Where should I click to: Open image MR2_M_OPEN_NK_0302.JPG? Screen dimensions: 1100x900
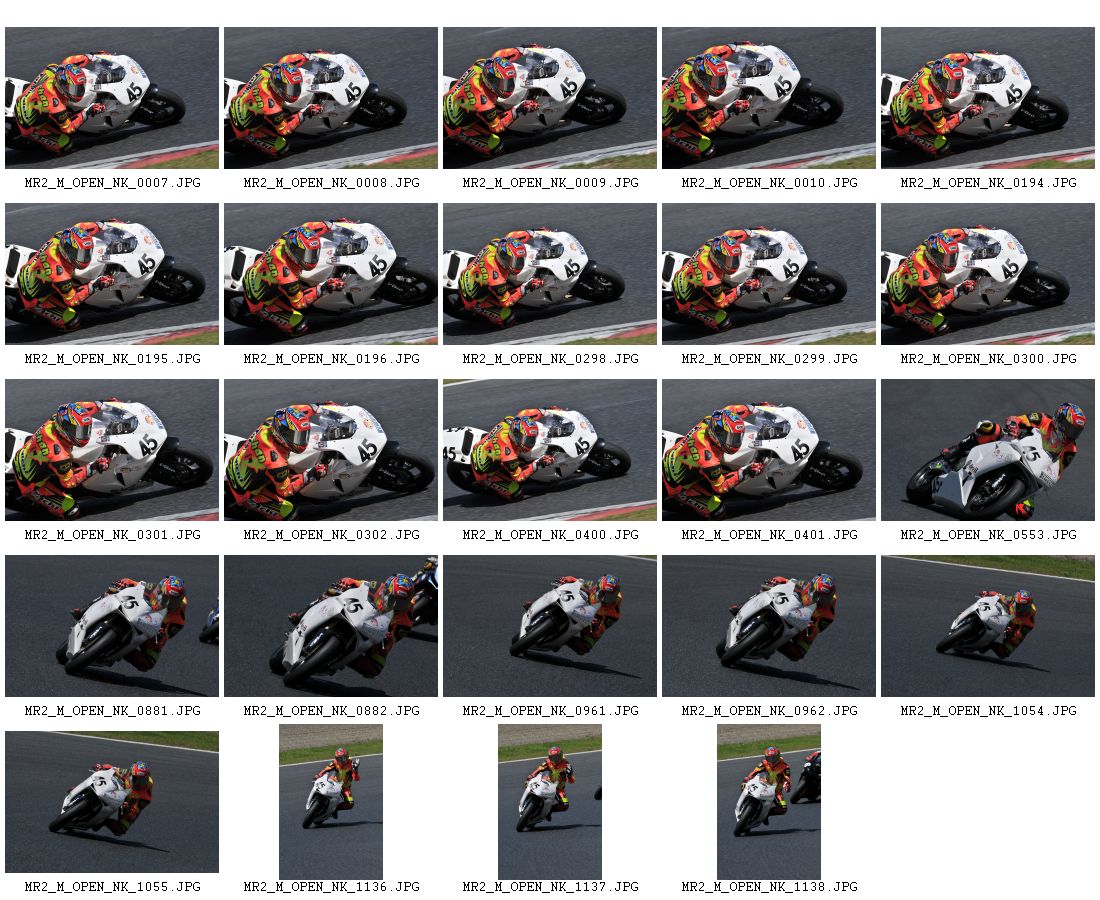[331, 450]
